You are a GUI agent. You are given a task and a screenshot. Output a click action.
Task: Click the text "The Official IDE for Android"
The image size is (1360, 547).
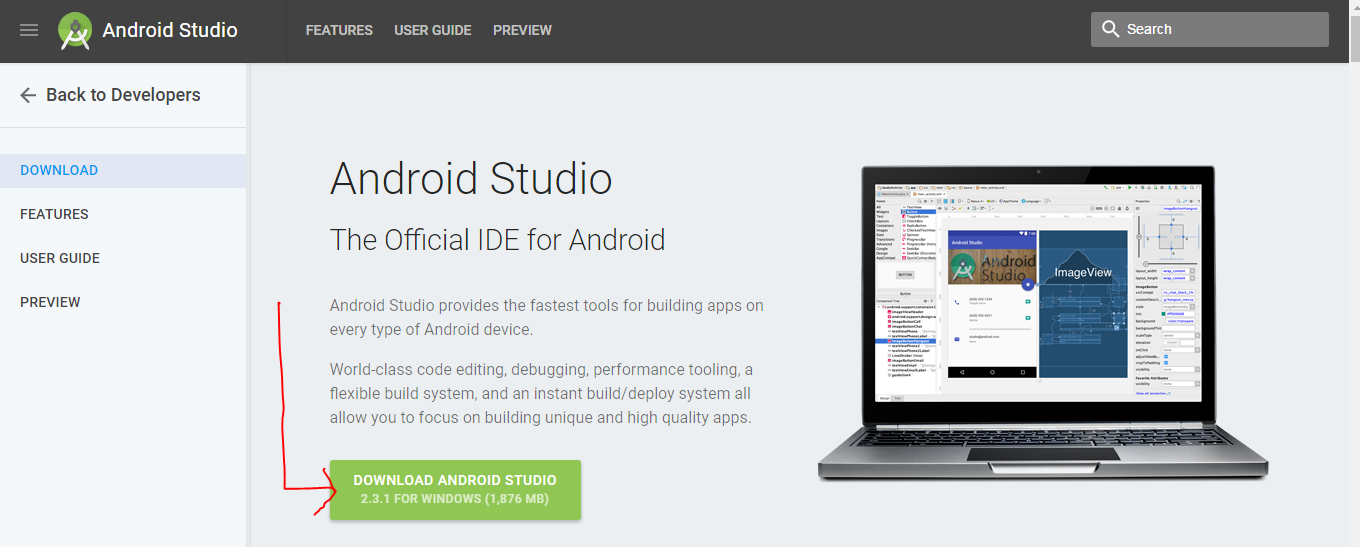498,240
